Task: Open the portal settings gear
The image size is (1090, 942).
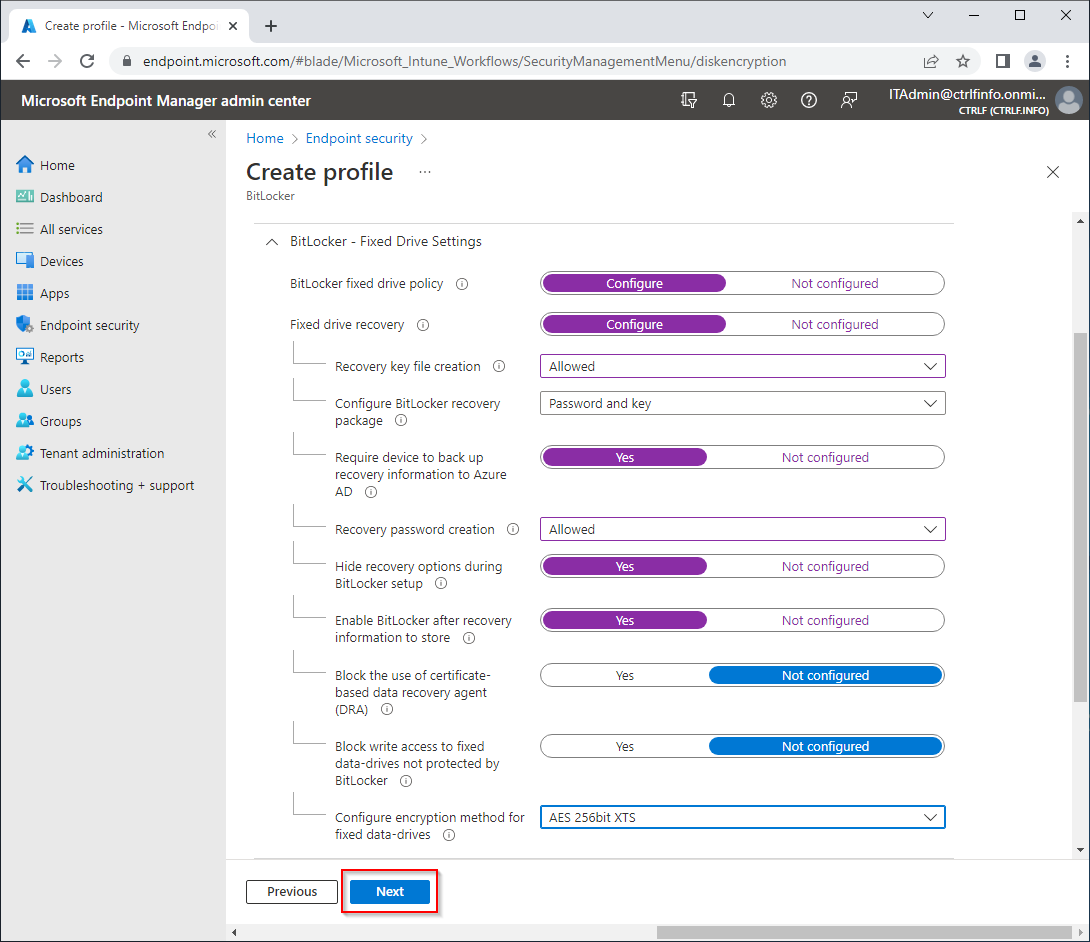Action: (768, 99)
